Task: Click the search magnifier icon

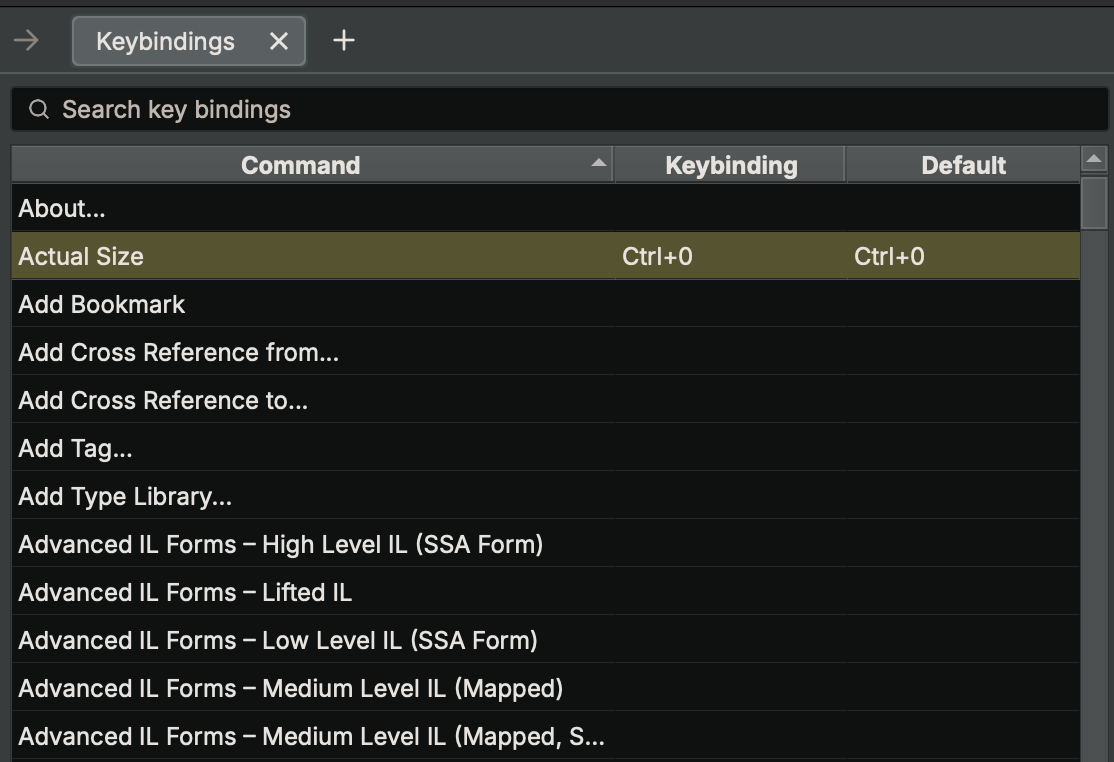Action: click(39, 109)
